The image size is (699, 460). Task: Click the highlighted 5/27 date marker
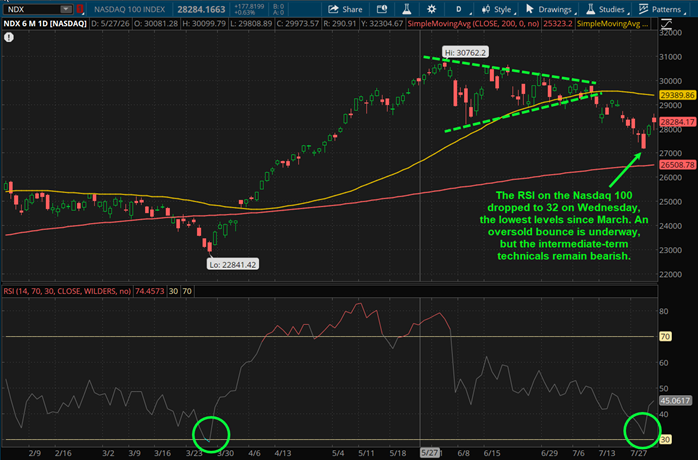(429, 453)
